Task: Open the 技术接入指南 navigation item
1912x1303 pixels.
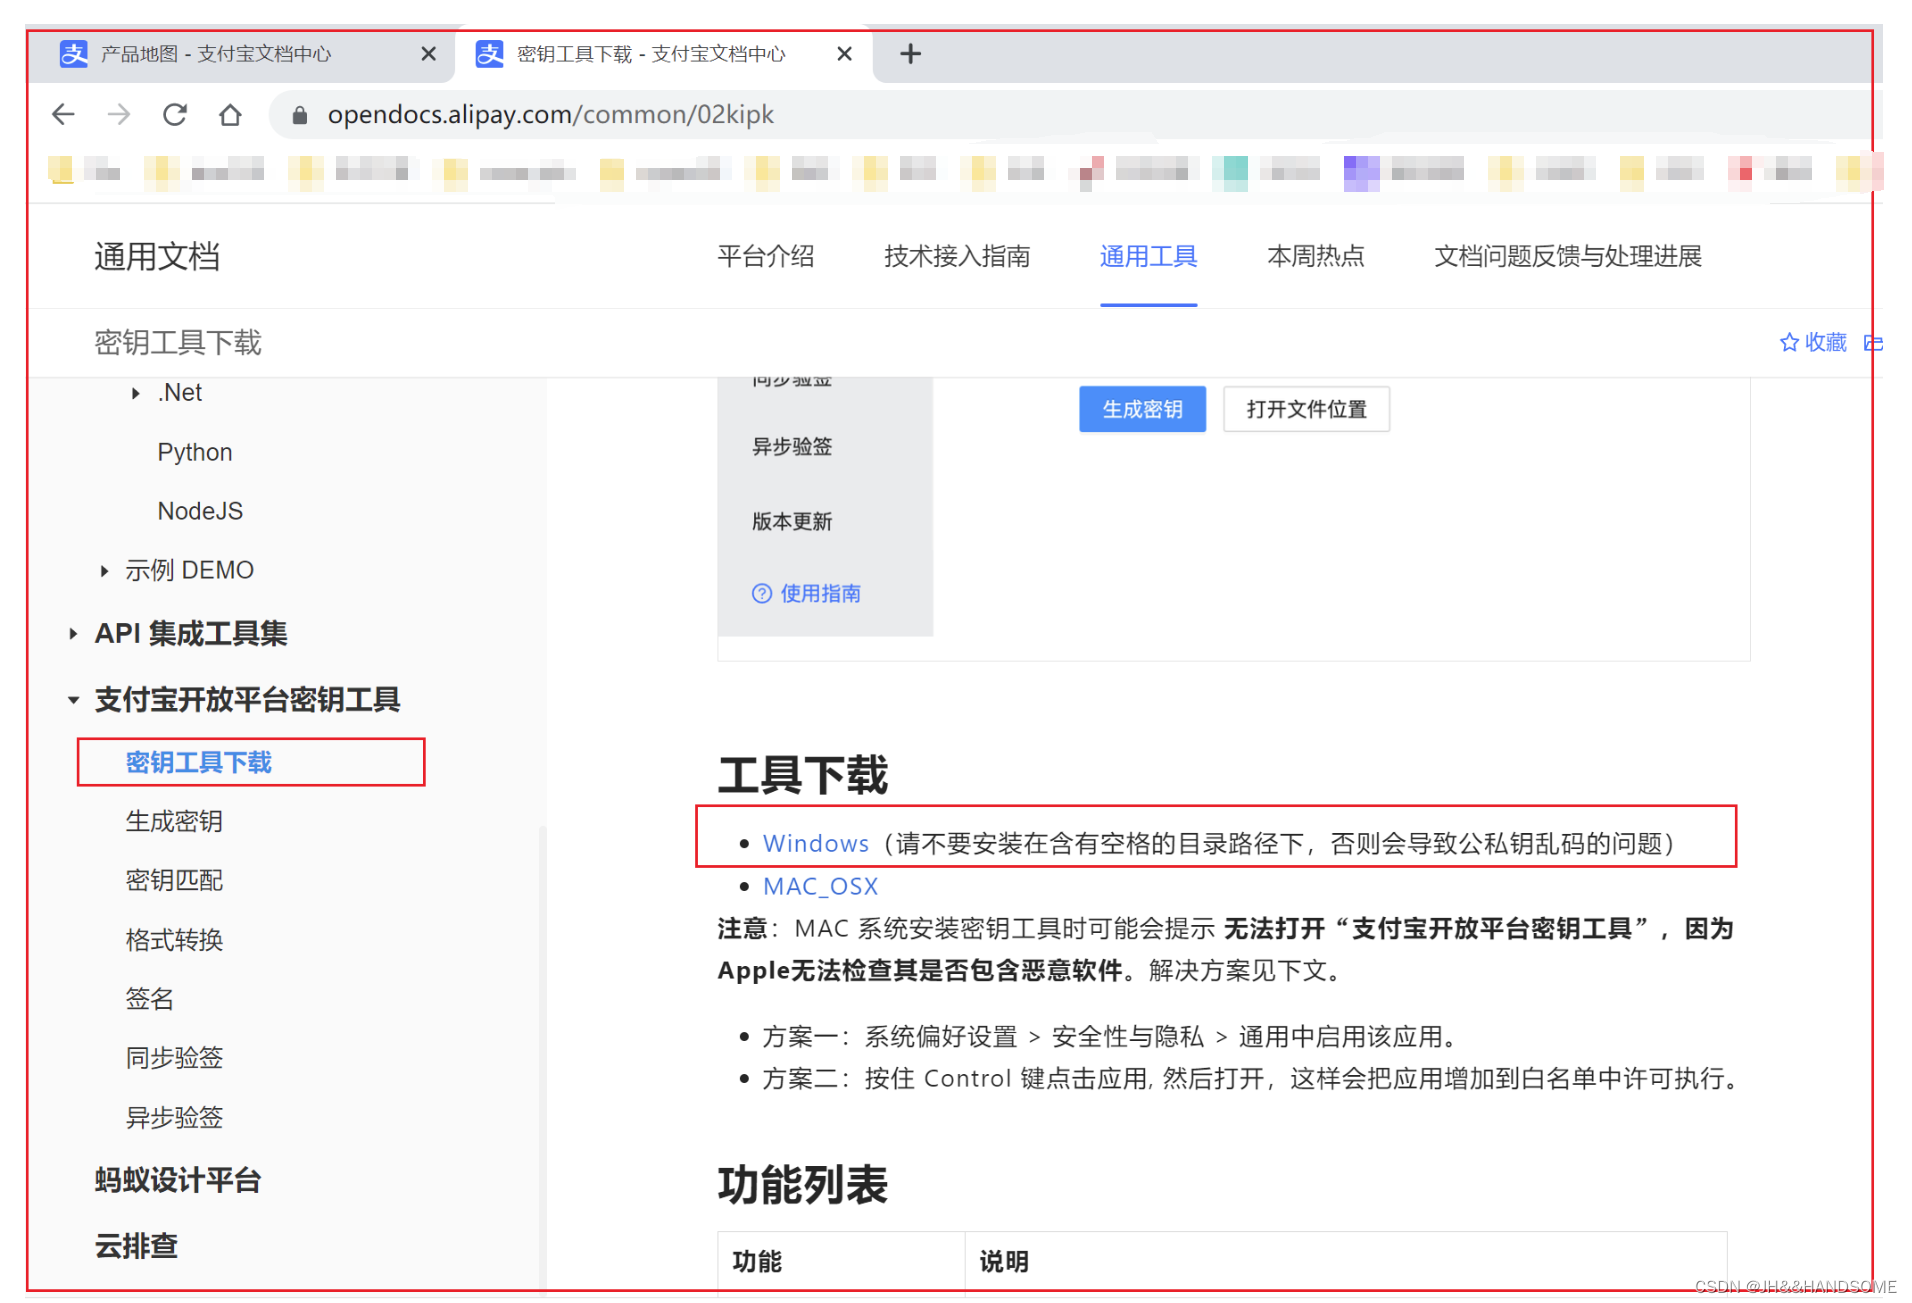Action: 957,257
